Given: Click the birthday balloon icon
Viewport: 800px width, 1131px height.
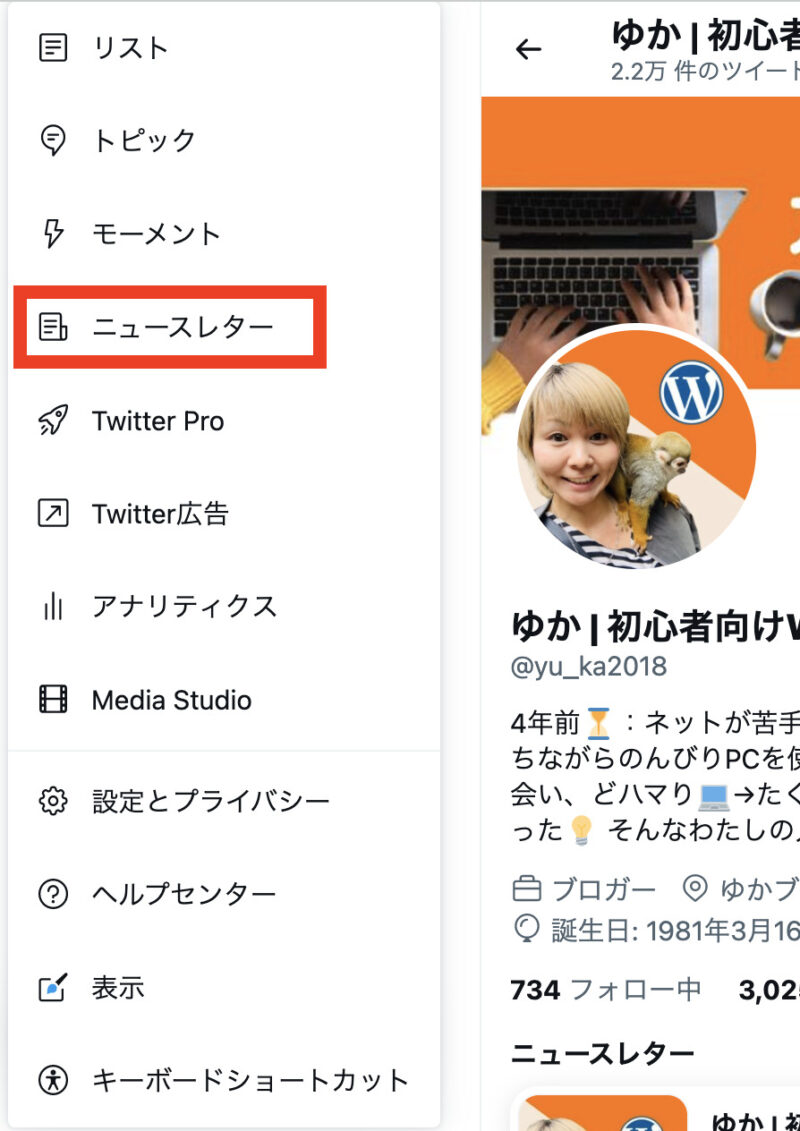Looking at the screenshot, I should pyautogui.click(x=527, y=930).
